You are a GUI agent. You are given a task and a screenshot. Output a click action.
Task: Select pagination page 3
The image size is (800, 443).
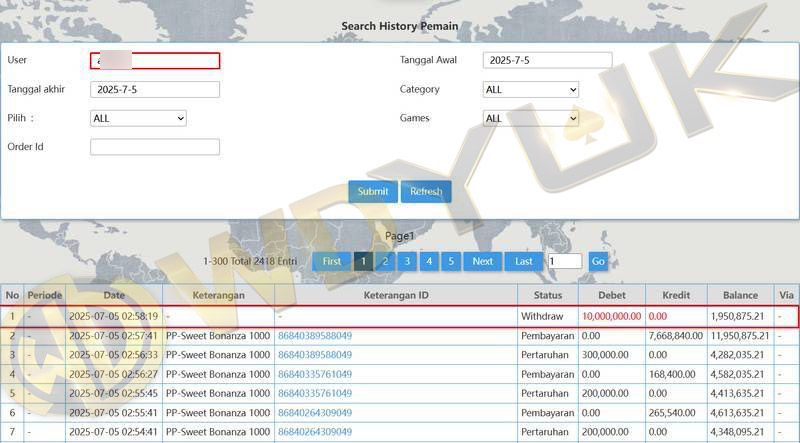coord(407,261)
